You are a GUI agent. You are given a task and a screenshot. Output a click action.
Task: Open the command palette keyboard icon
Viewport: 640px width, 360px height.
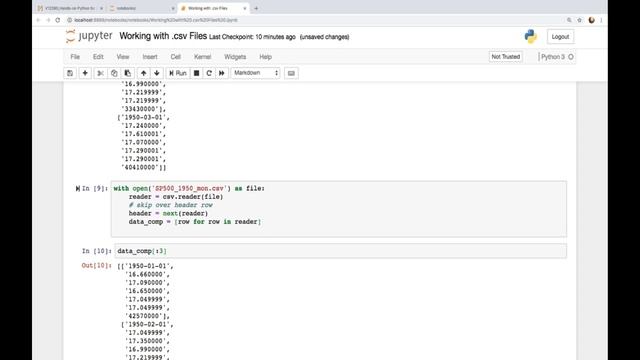(291, 73)
